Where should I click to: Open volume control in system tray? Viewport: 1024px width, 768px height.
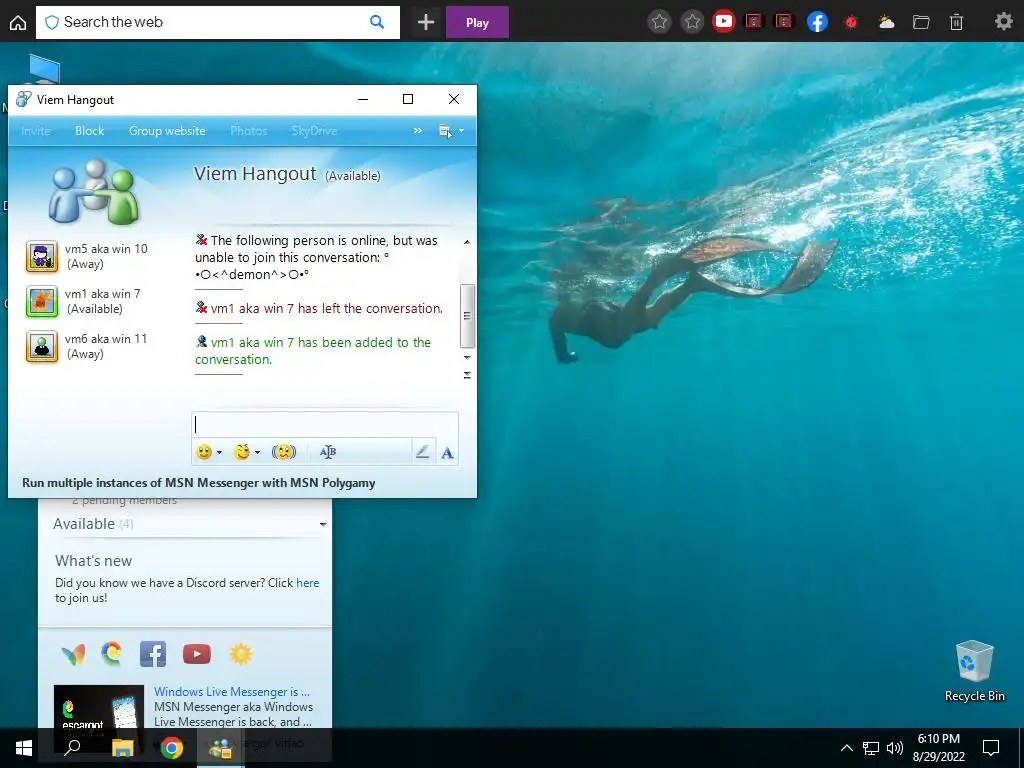tap(895, 748)
